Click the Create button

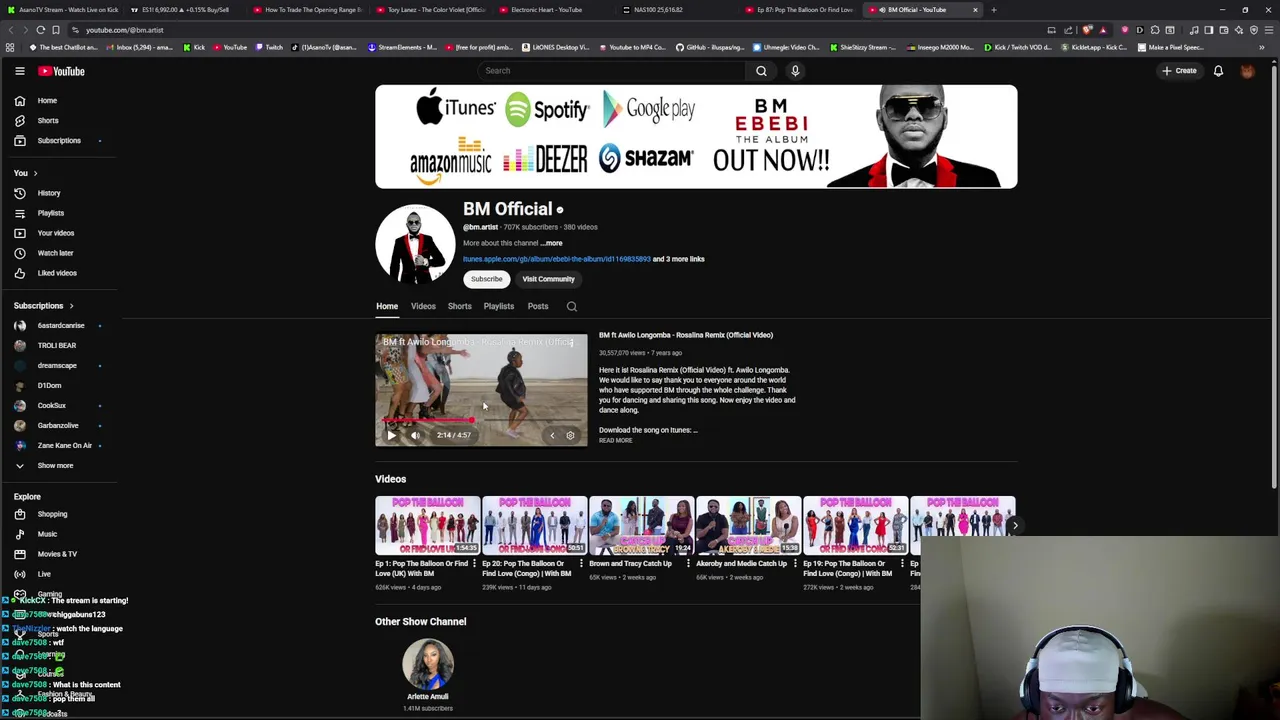(1179, 71)
